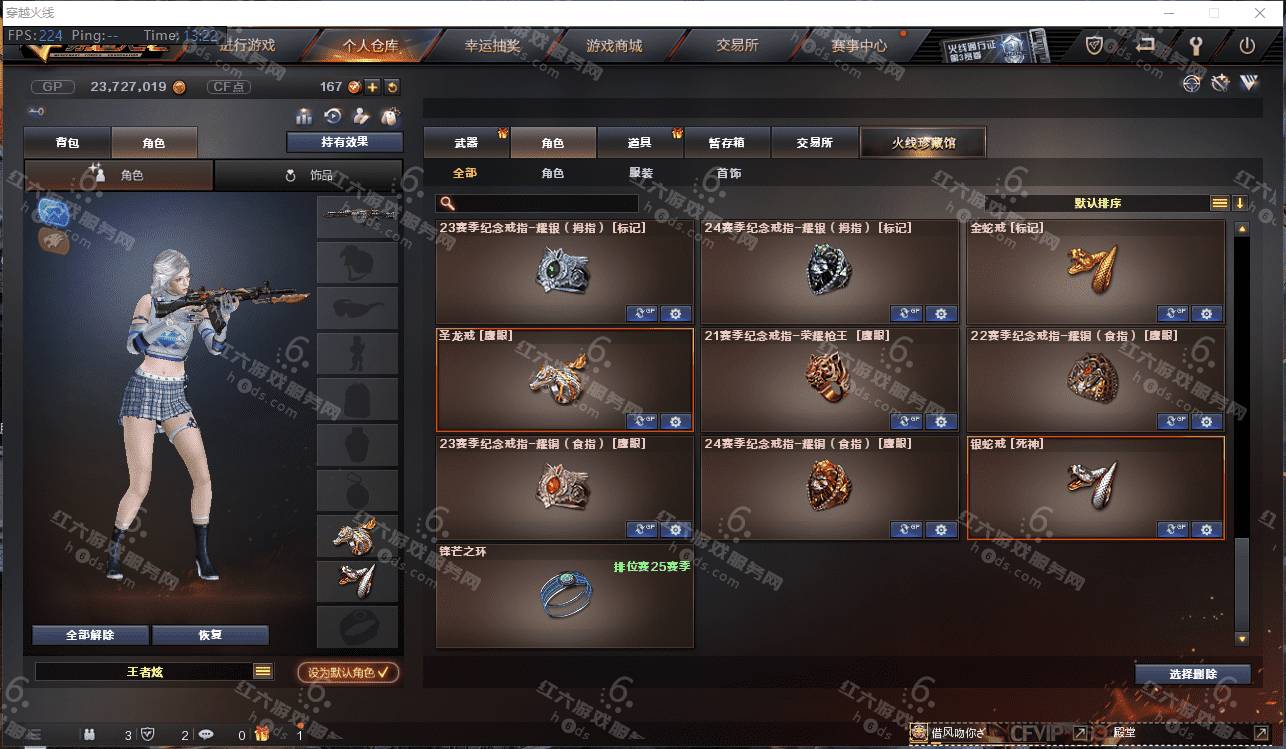Click the 选择删除 button
1286x749 pixels.
tap(1193, 674)
